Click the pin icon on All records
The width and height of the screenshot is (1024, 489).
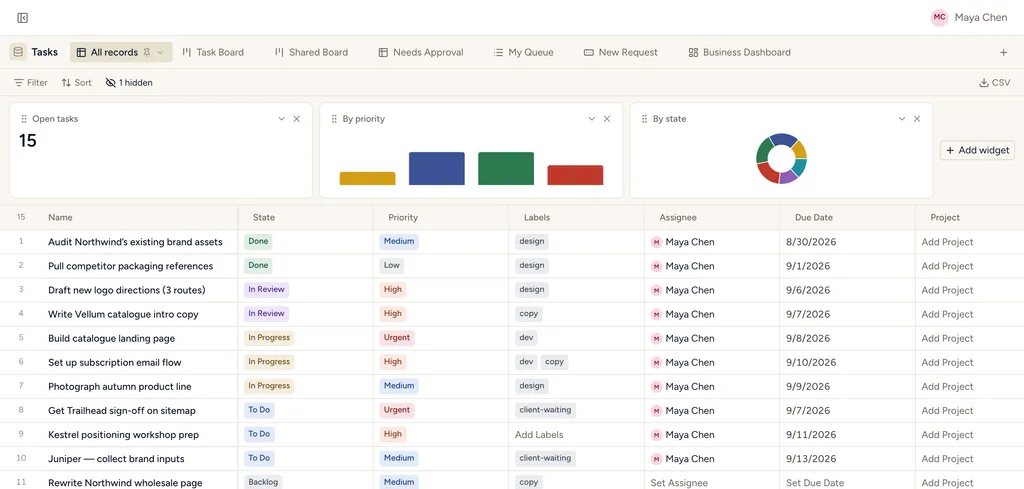point(147,52)
